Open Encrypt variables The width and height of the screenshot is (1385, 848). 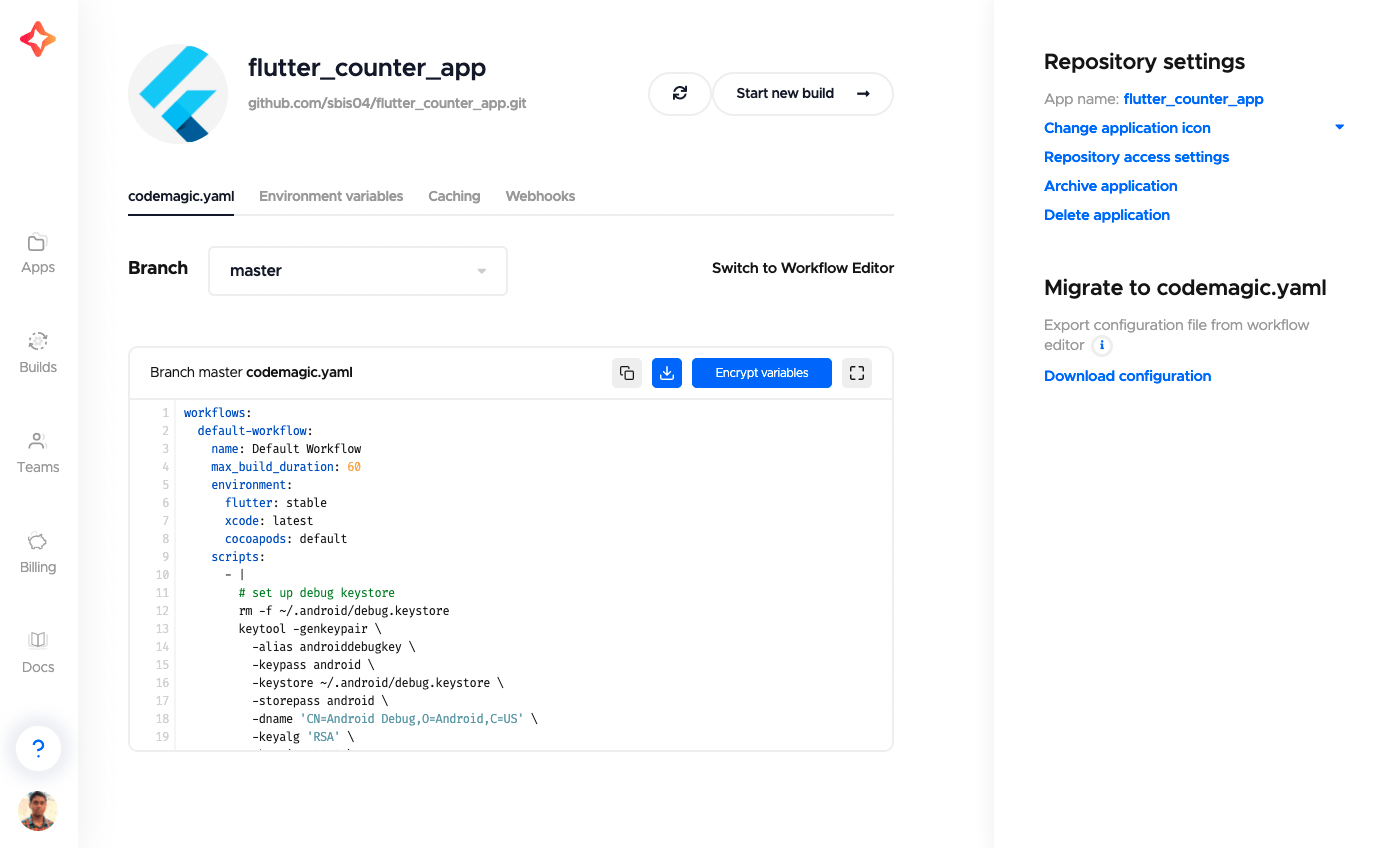coord(761,372)
